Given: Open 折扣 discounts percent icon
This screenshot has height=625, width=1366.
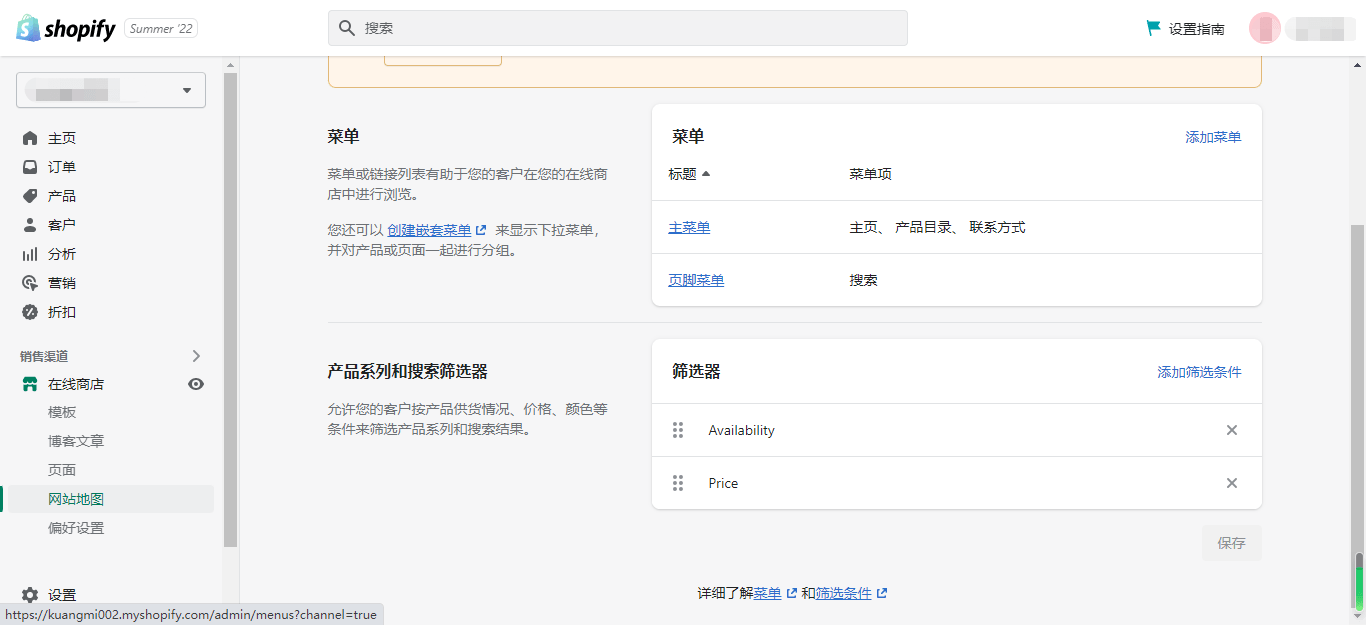Looking at the screenshot, I should [x=30, y=312].
